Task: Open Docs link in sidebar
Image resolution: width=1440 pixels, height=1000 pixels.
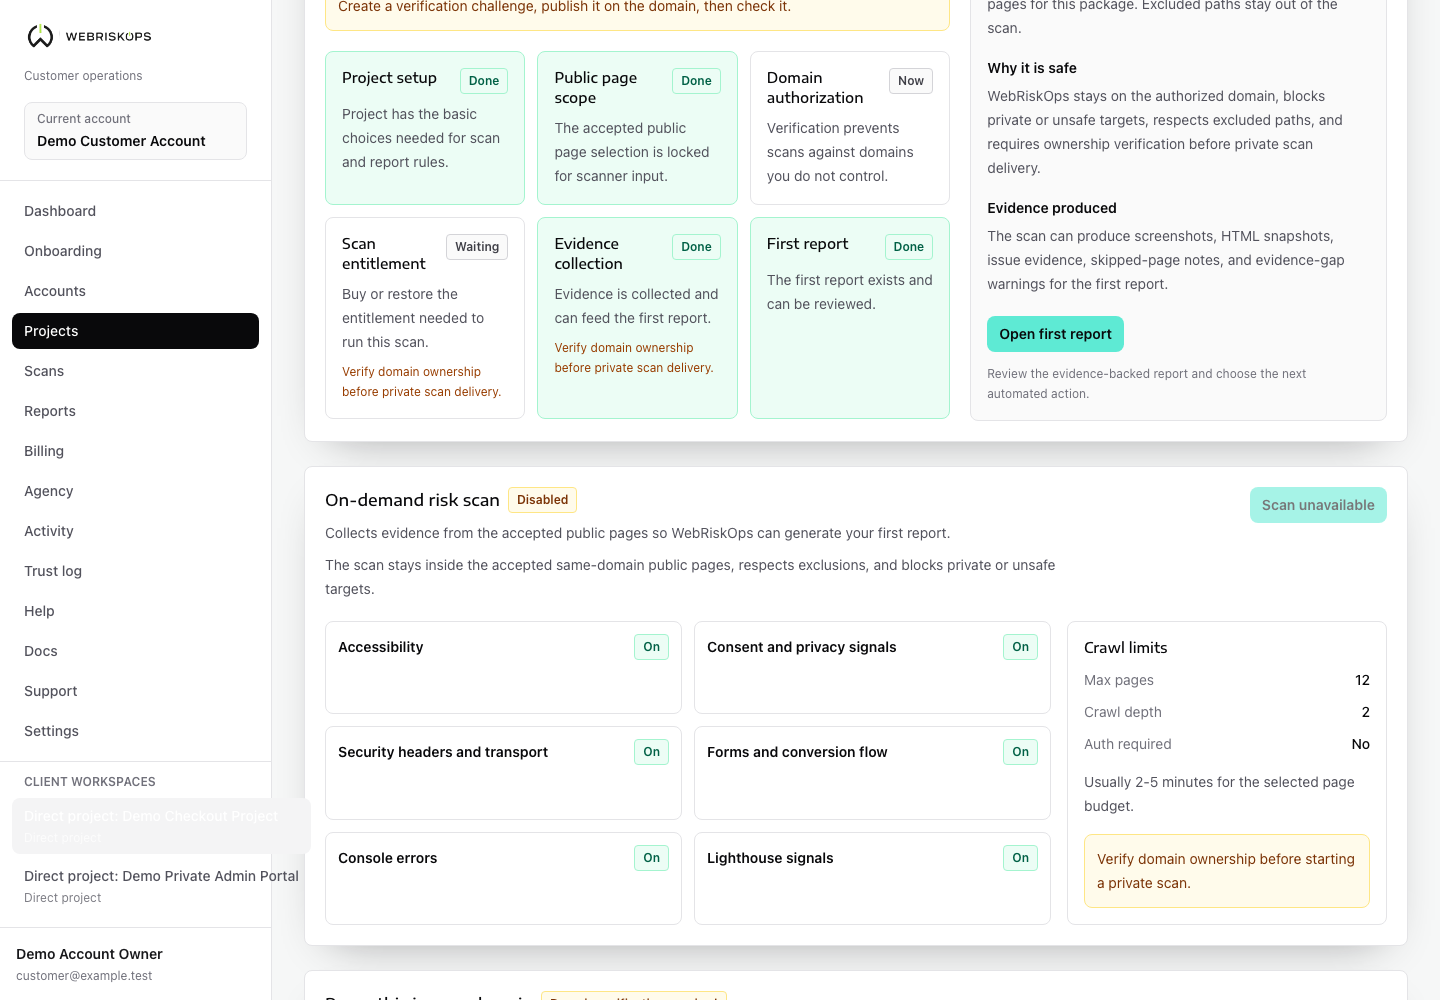Action: click(135, 651)
